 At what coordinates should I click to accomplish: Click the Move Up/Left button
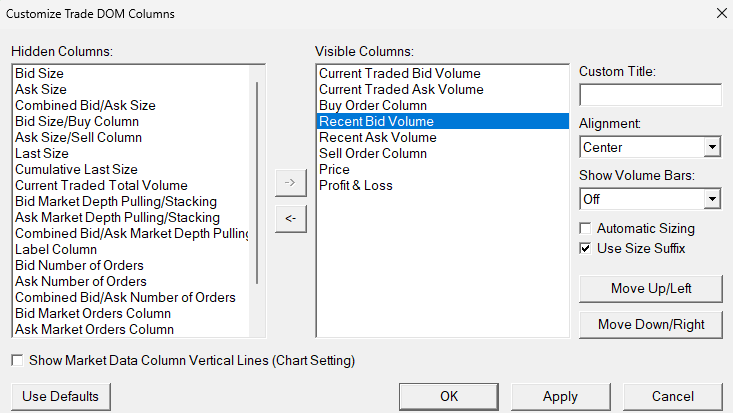pos(650,289)
